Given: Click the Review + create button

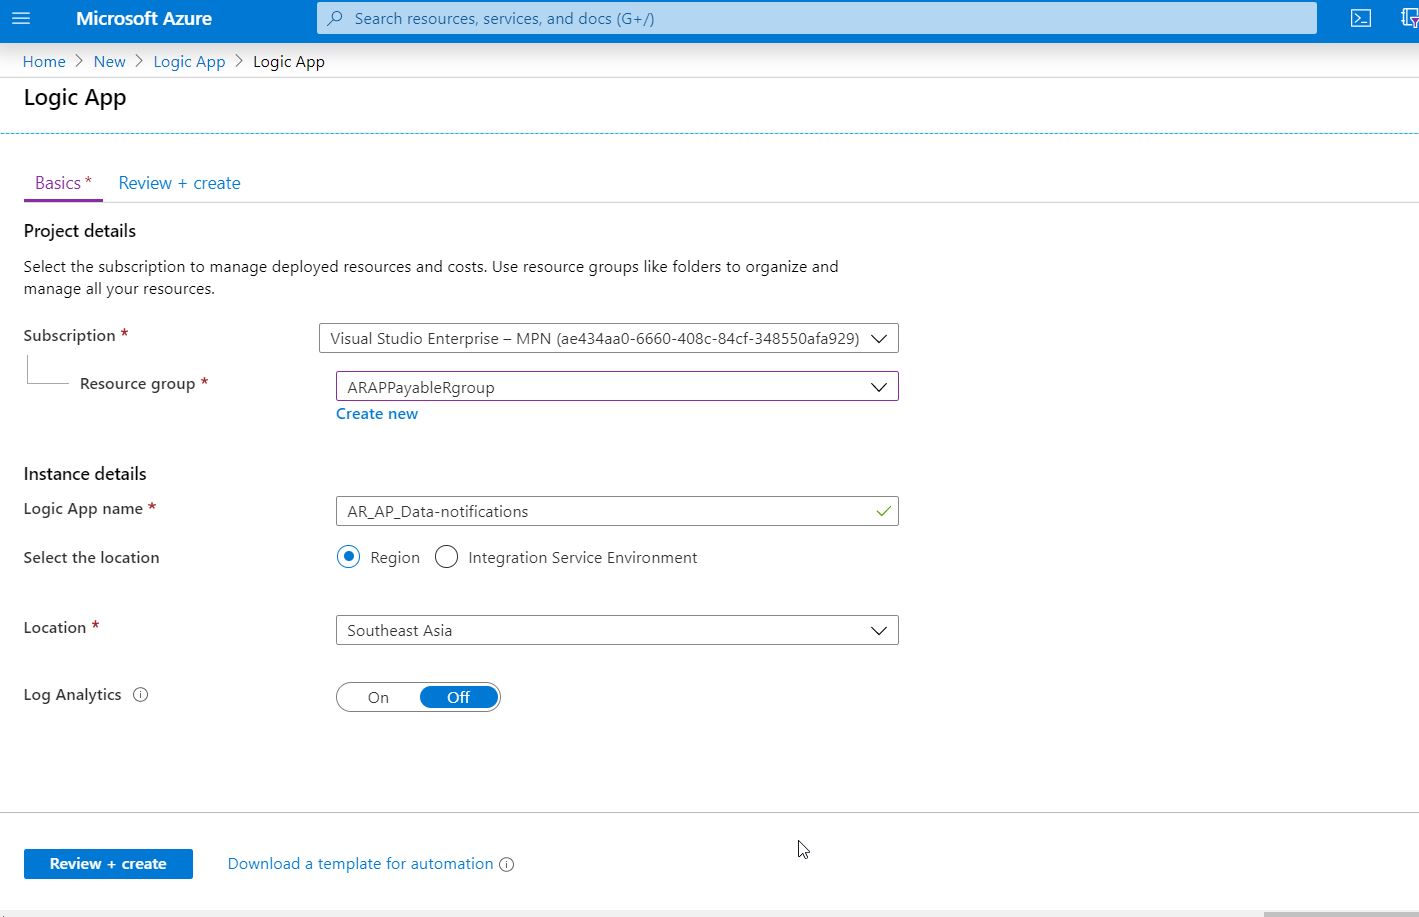Looking at the screenshot, I should [108, 864].
